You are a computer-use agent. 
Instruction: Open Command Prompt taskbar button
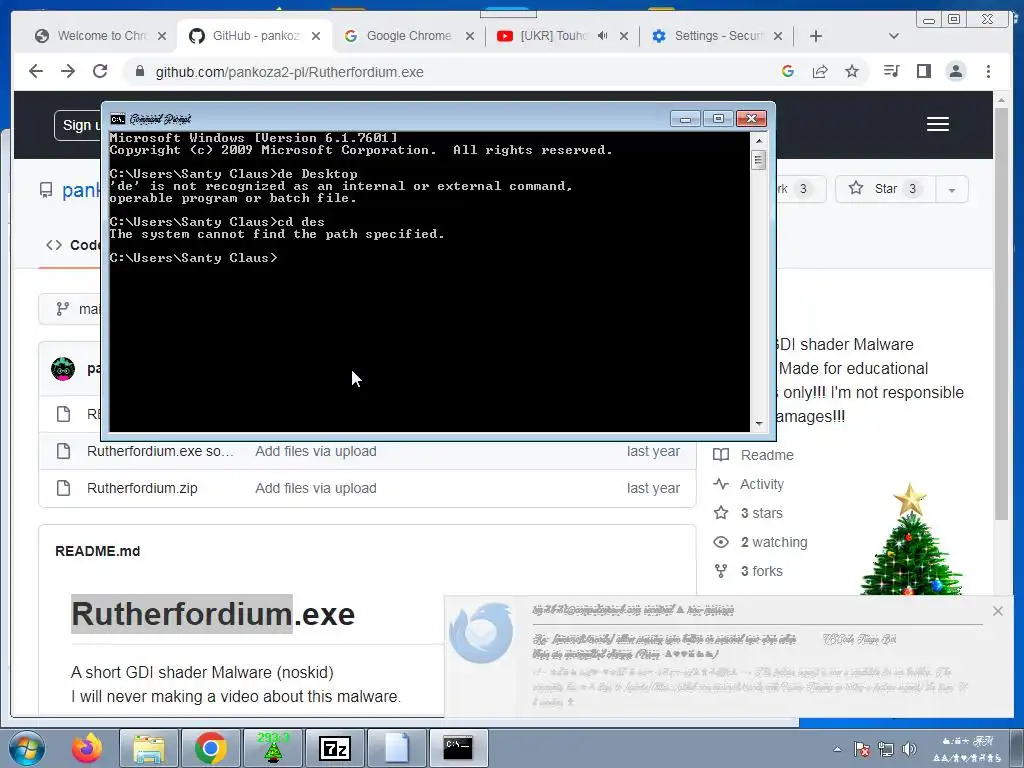(458, 748)
